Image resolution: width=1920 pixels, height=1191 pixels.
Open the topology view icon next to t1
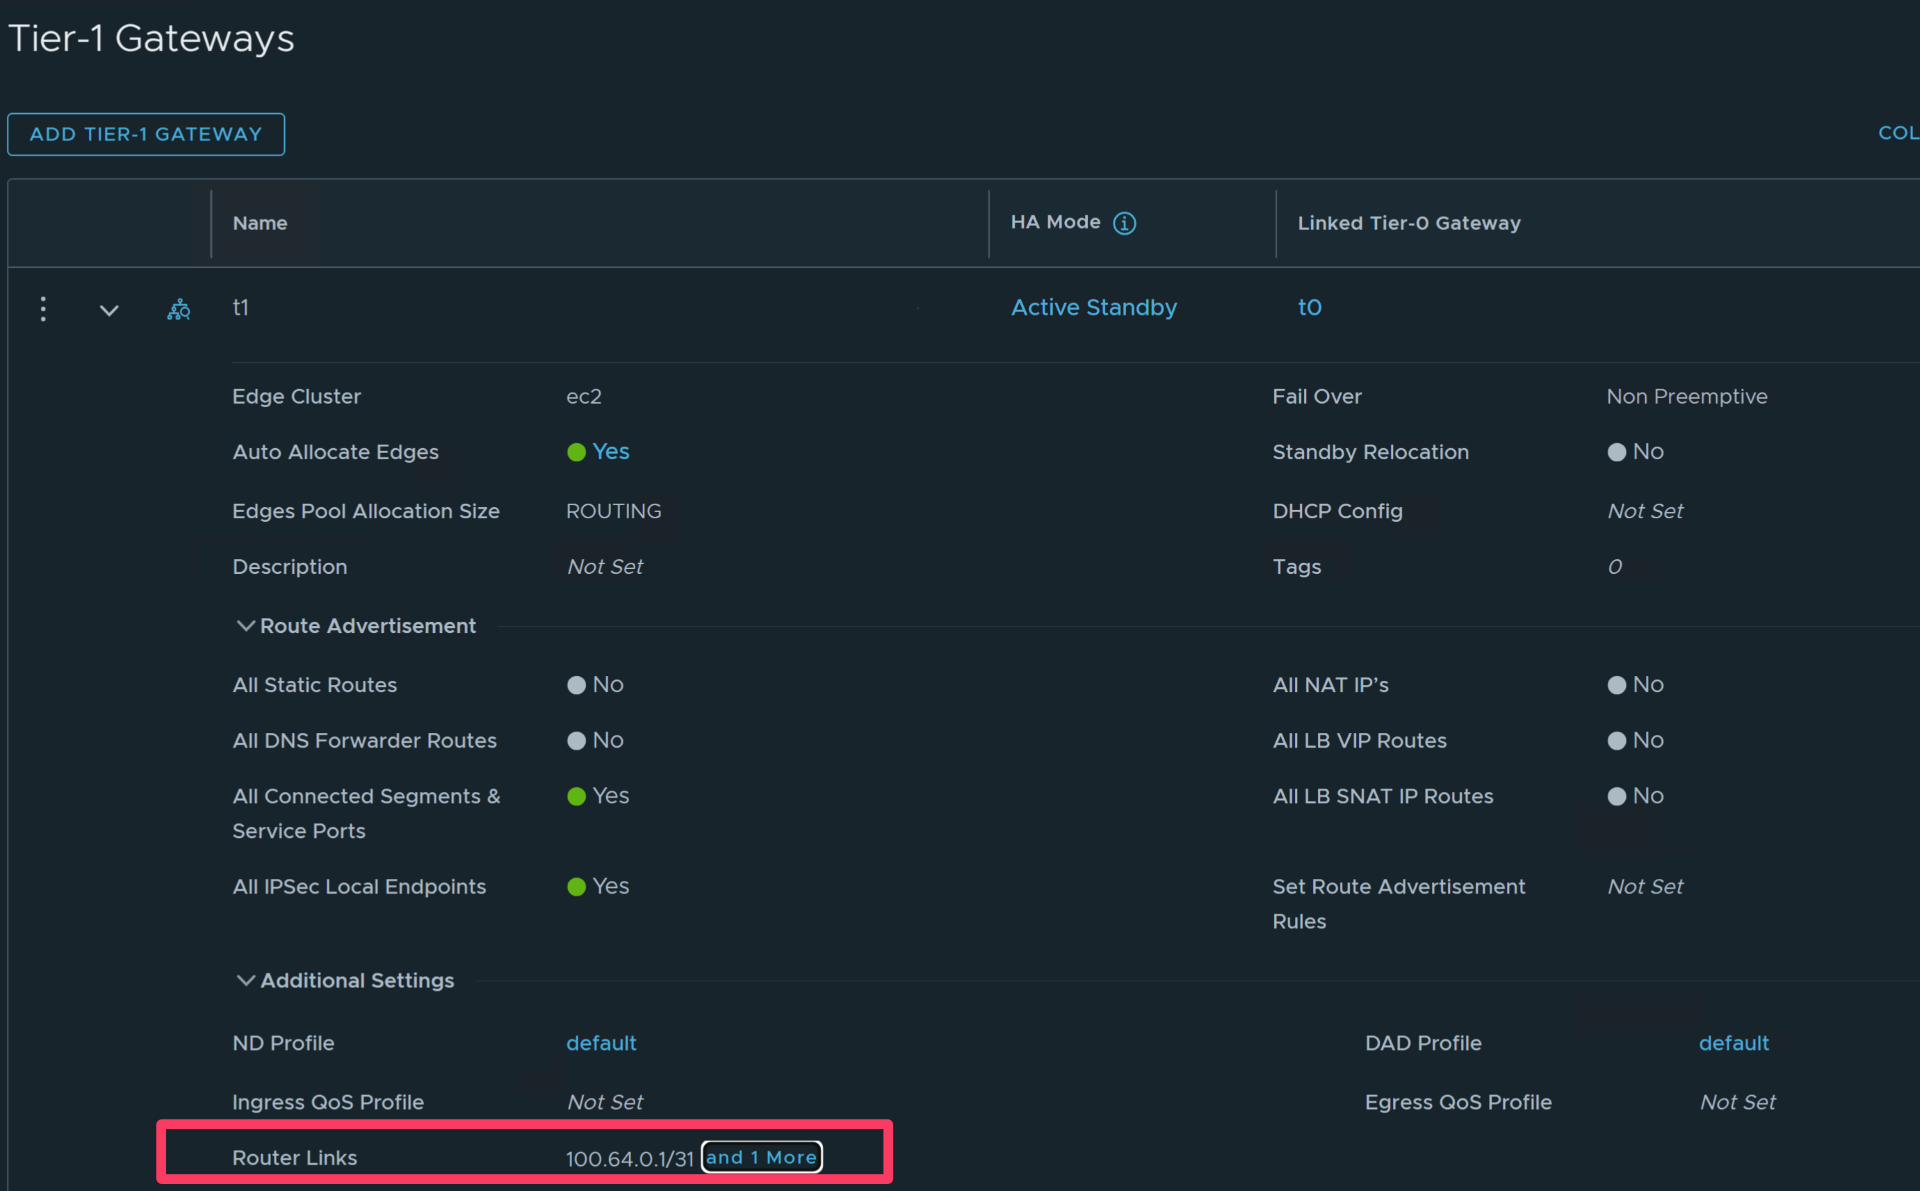pos(178,309)
